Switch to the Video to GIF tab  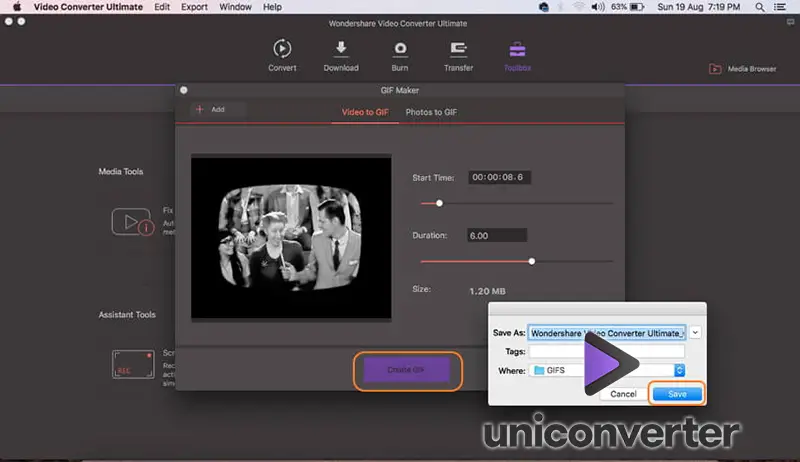(x=365, y=112)
